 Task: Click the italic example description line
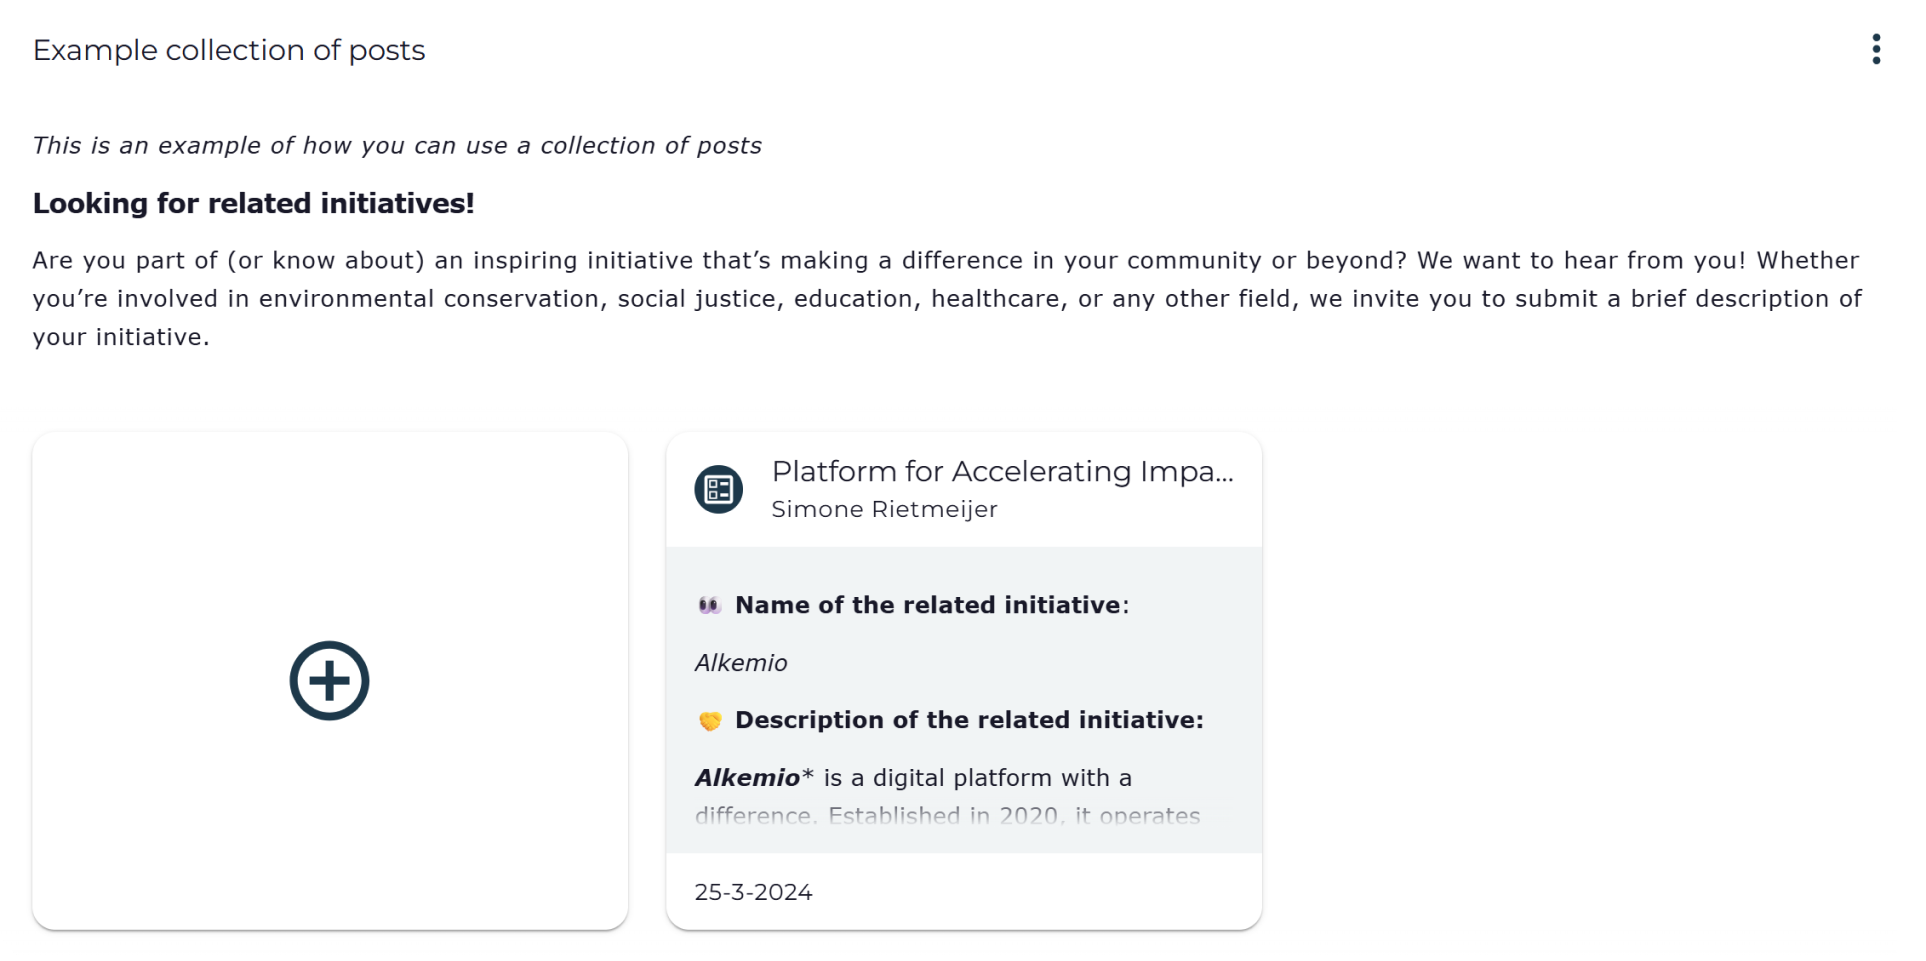tap(396, 146)
